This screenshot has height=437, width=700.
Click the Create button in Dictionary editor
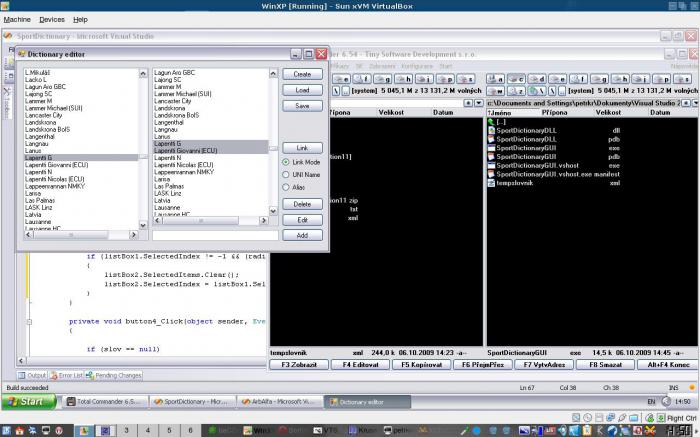(302, 74)
